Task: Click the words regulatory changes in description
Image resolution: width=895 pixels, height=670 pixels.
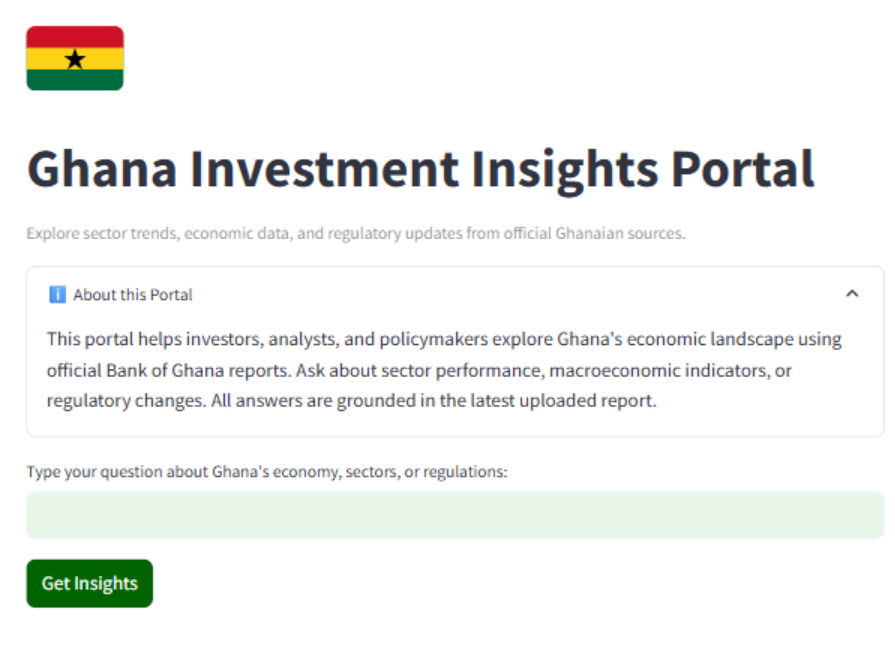Action: (x=126, y=401)
